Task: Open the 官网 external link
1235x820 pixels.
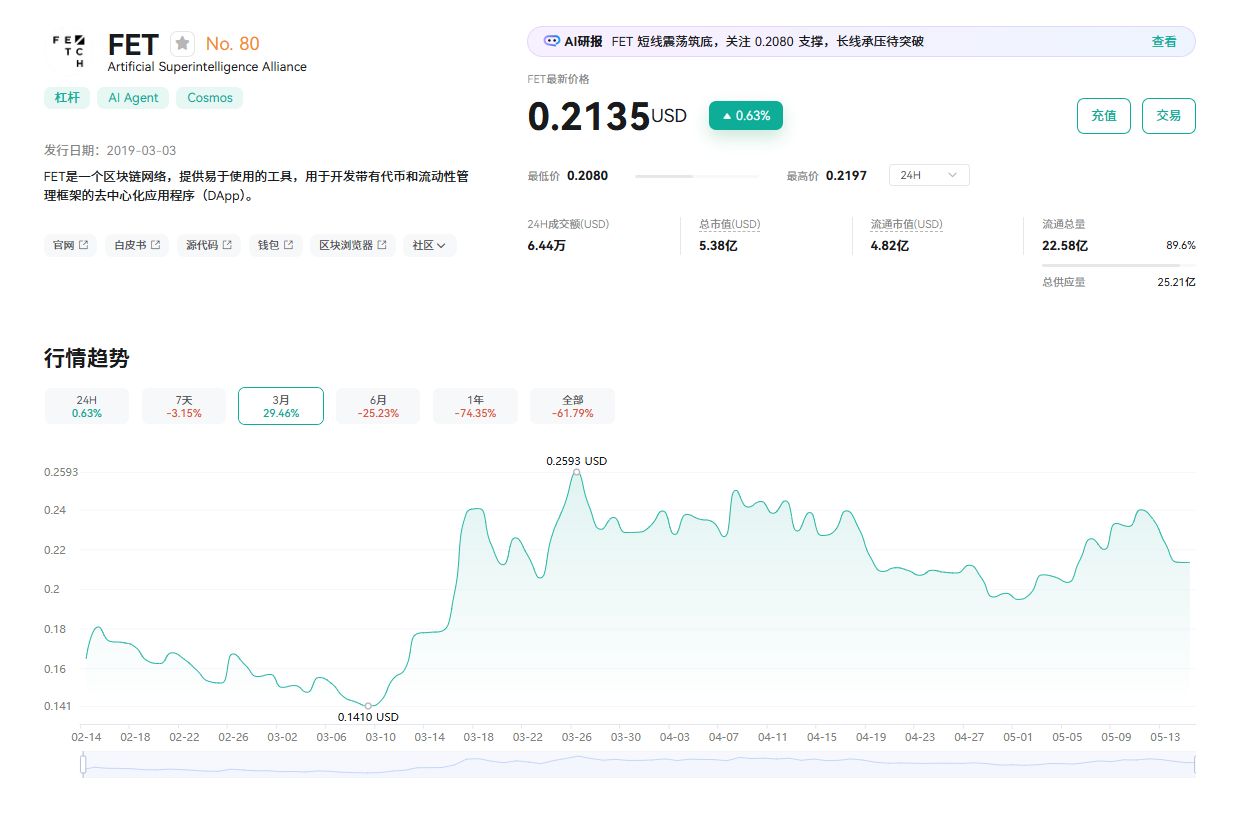Action: [x=70, y=245]
